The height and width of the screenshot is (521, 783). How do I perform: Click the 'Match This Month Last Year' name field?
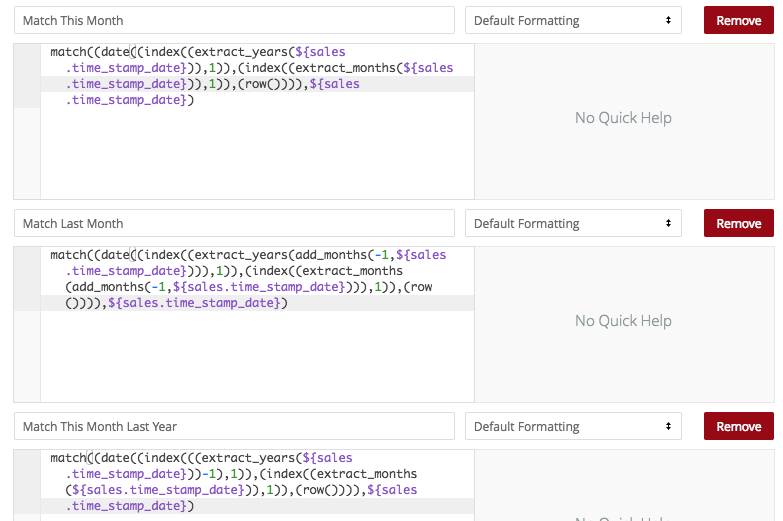(x=234, y=427)
